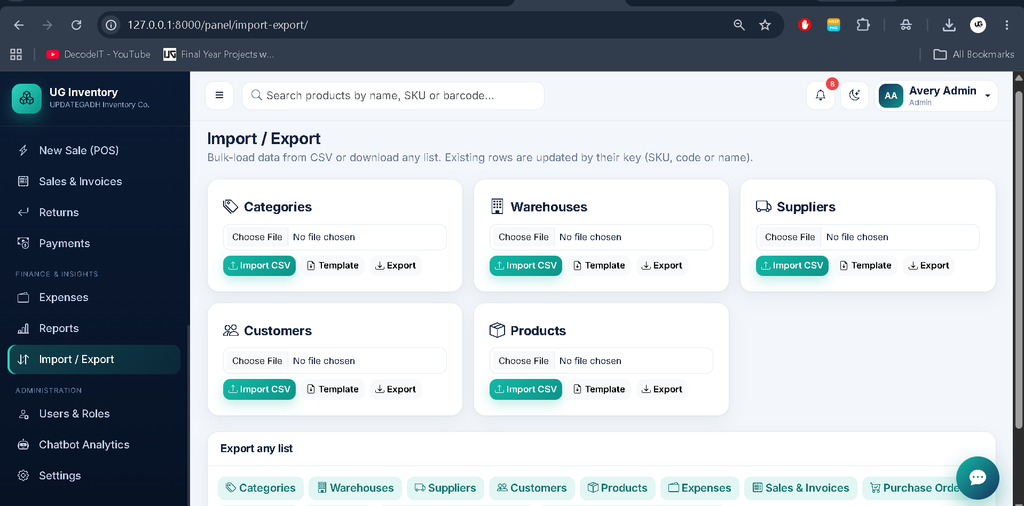
Task: Download Products Template
Action: click(x=600, y=389)
